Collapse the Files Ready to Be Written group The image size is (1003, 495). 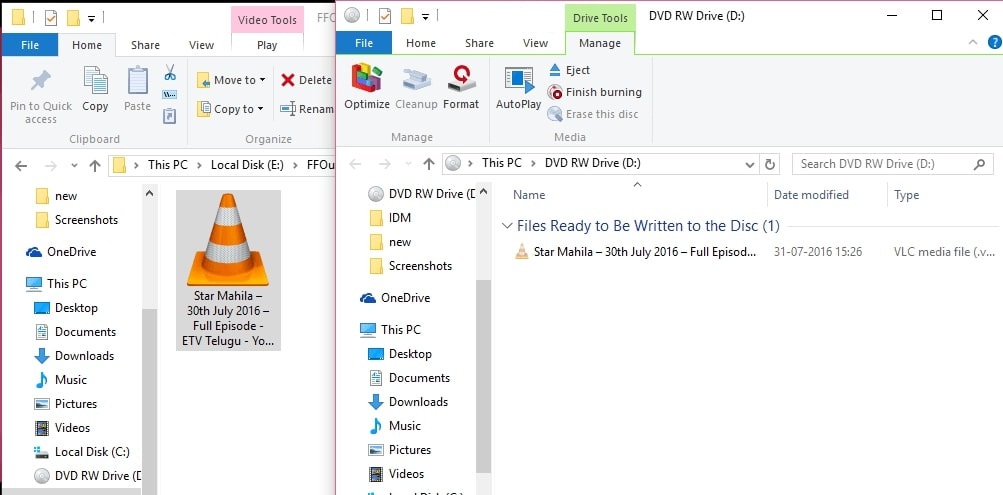click(507, 226)
